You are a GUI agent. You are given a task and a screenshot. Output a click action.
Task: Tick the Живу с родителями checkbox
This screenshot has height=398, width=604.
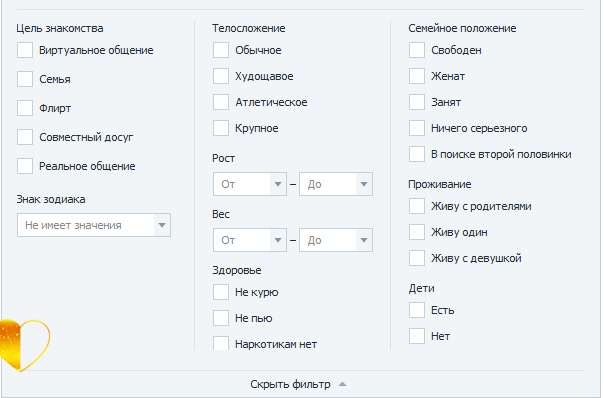(x=417, y=206)
